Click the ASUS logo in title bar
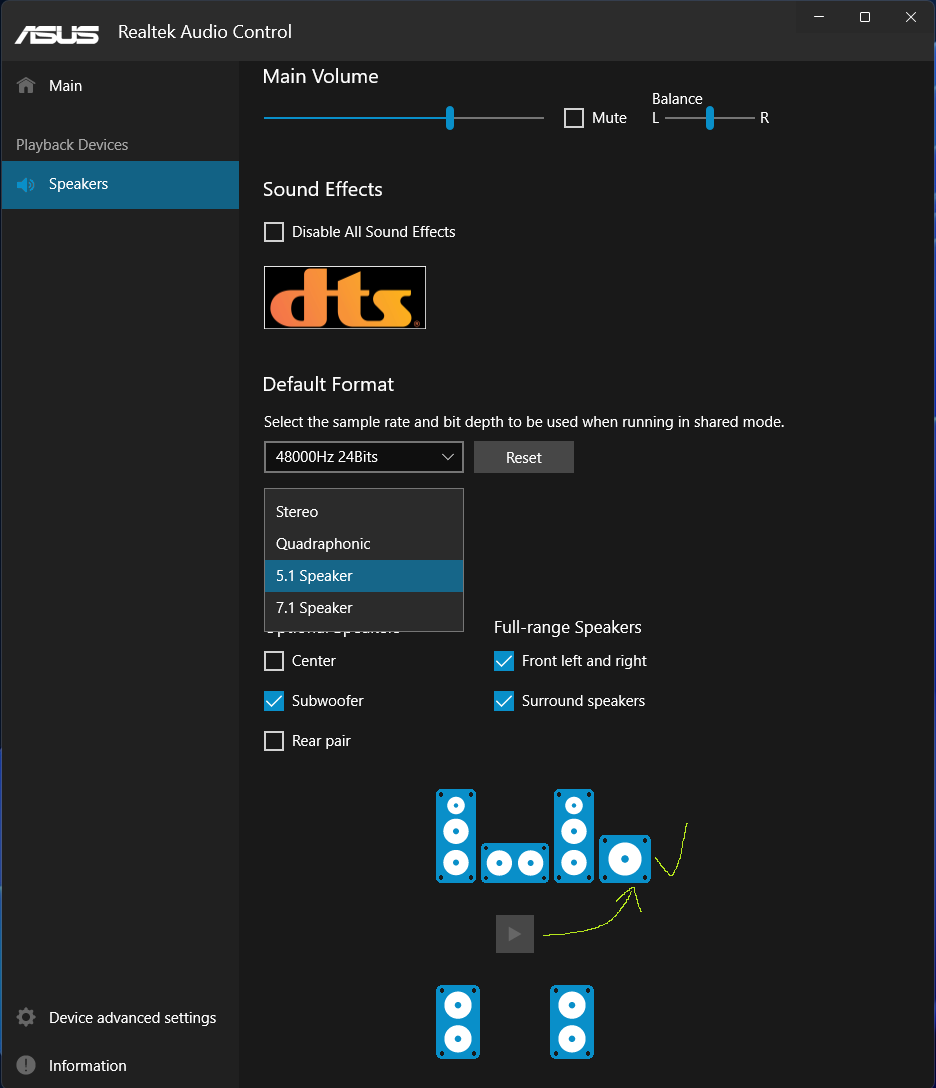This screenshot has height=1088, width=936. (57, 34)
